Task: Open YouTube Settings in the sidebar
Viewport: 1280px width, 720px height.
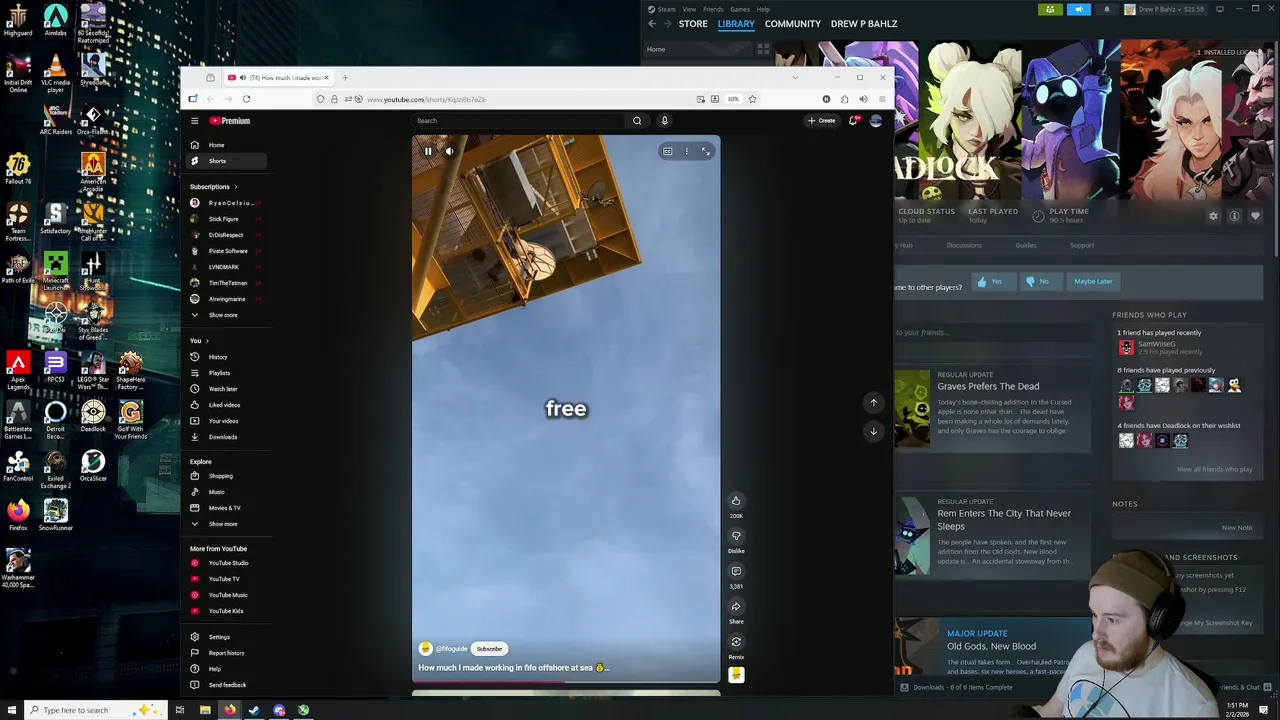Action: tap(226, 637)
